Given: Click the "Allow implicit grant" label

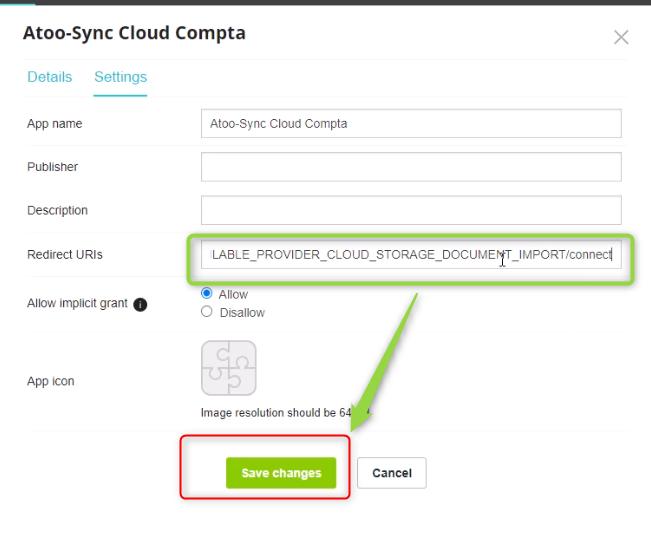Looking at the screenshot, I should [x=77, y=304].
